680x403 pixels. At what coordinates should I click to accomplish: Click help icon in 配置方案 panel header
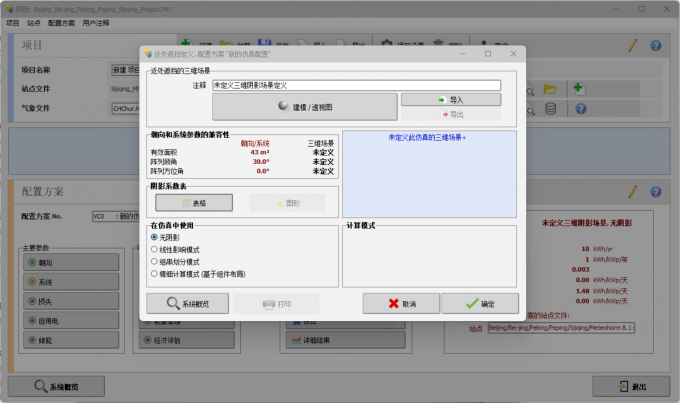tap(656, 191)
